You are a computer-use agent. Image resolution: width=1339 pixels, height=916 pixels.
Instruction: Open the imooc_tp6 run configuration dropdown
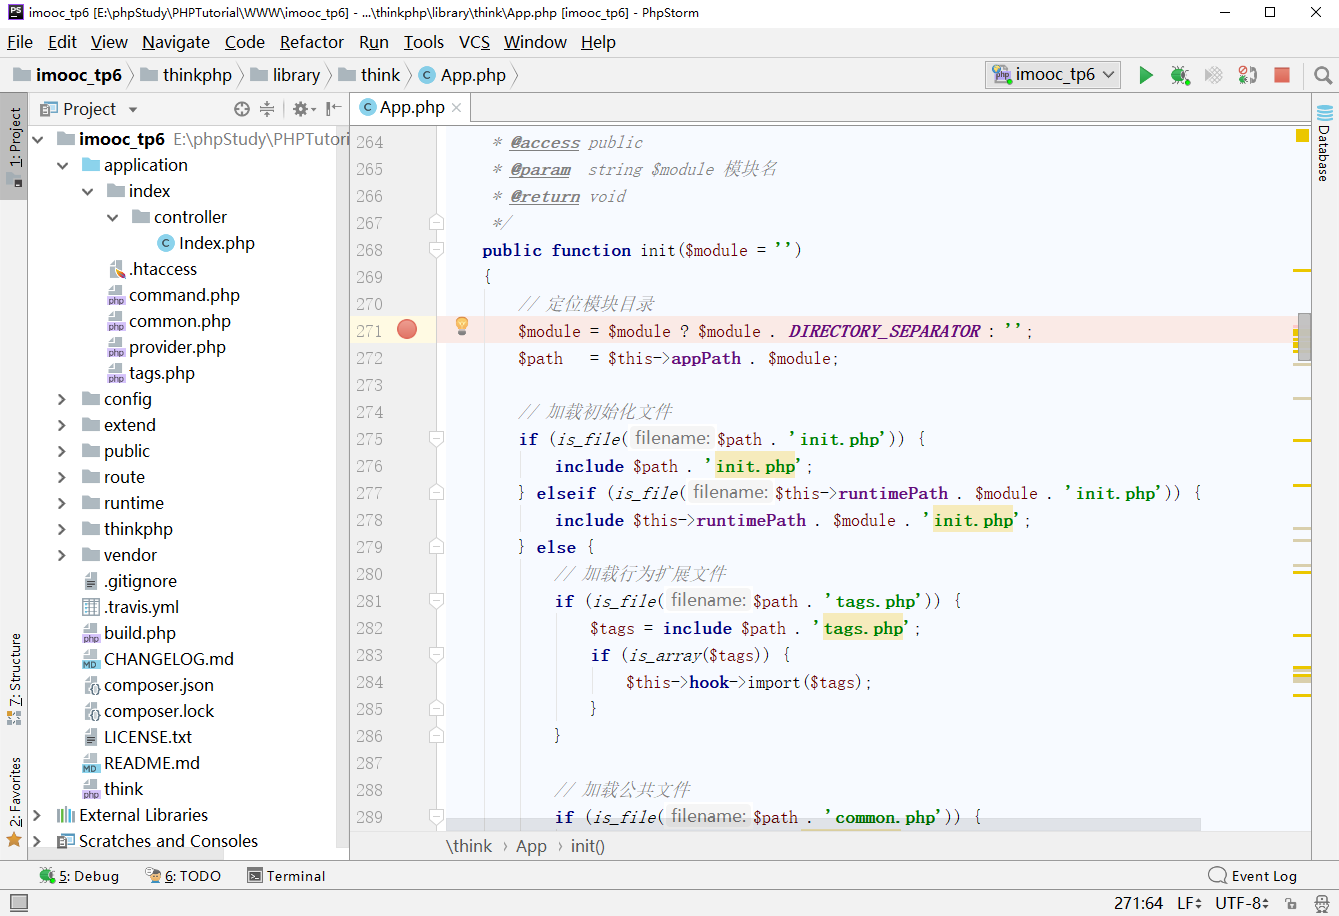click(1054, 75)
